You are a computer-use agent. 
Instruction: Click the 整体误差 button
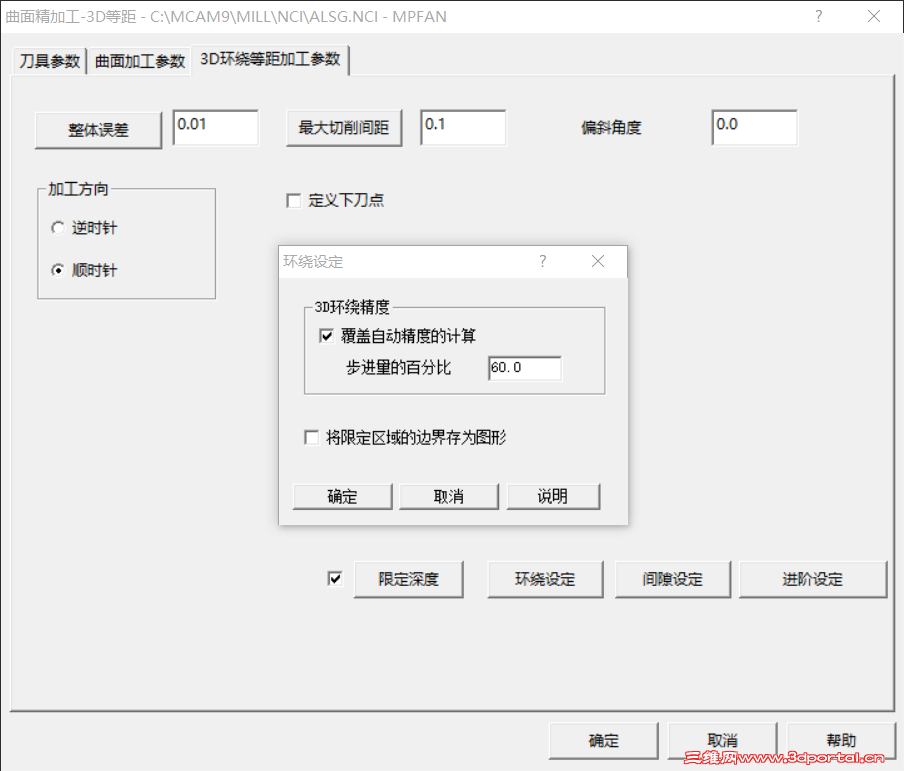coord(98,130)
